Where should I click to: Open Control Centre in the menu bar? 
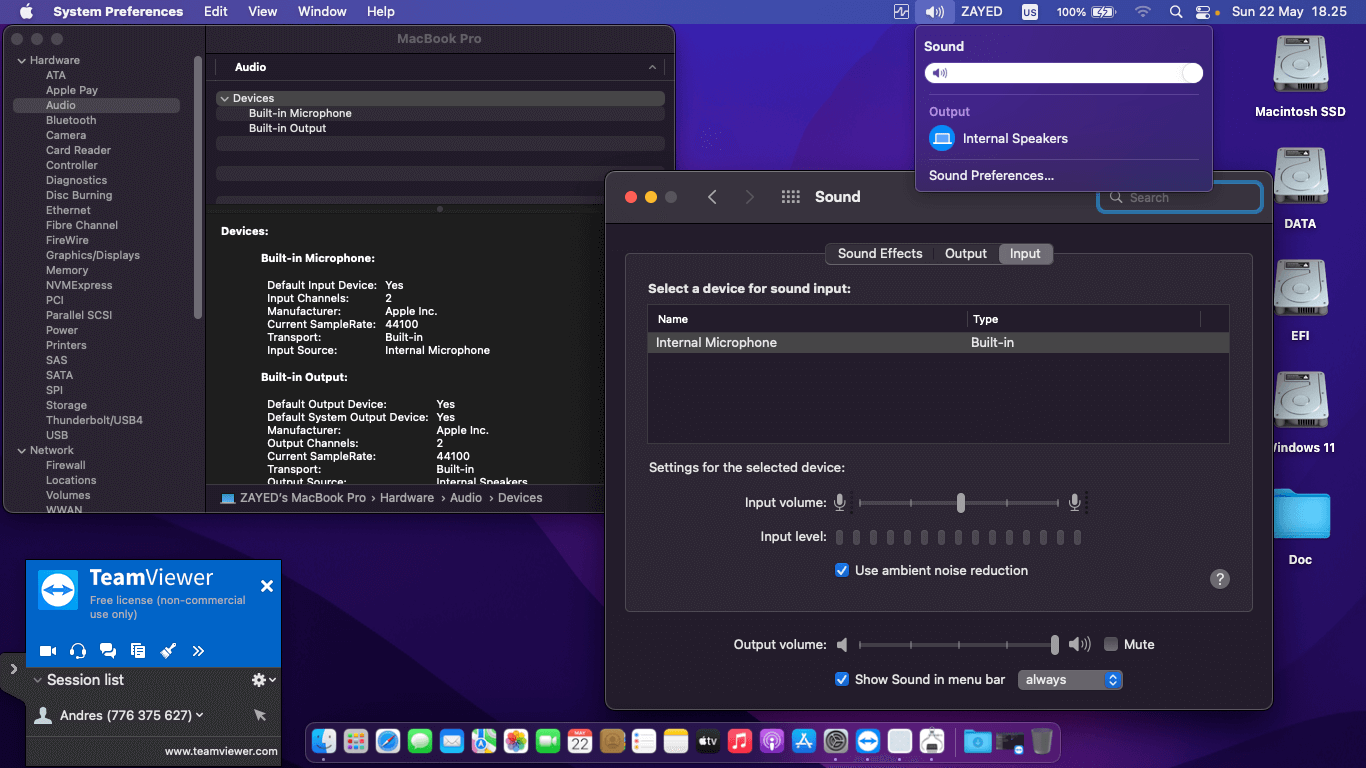(x=1202, y=12)
